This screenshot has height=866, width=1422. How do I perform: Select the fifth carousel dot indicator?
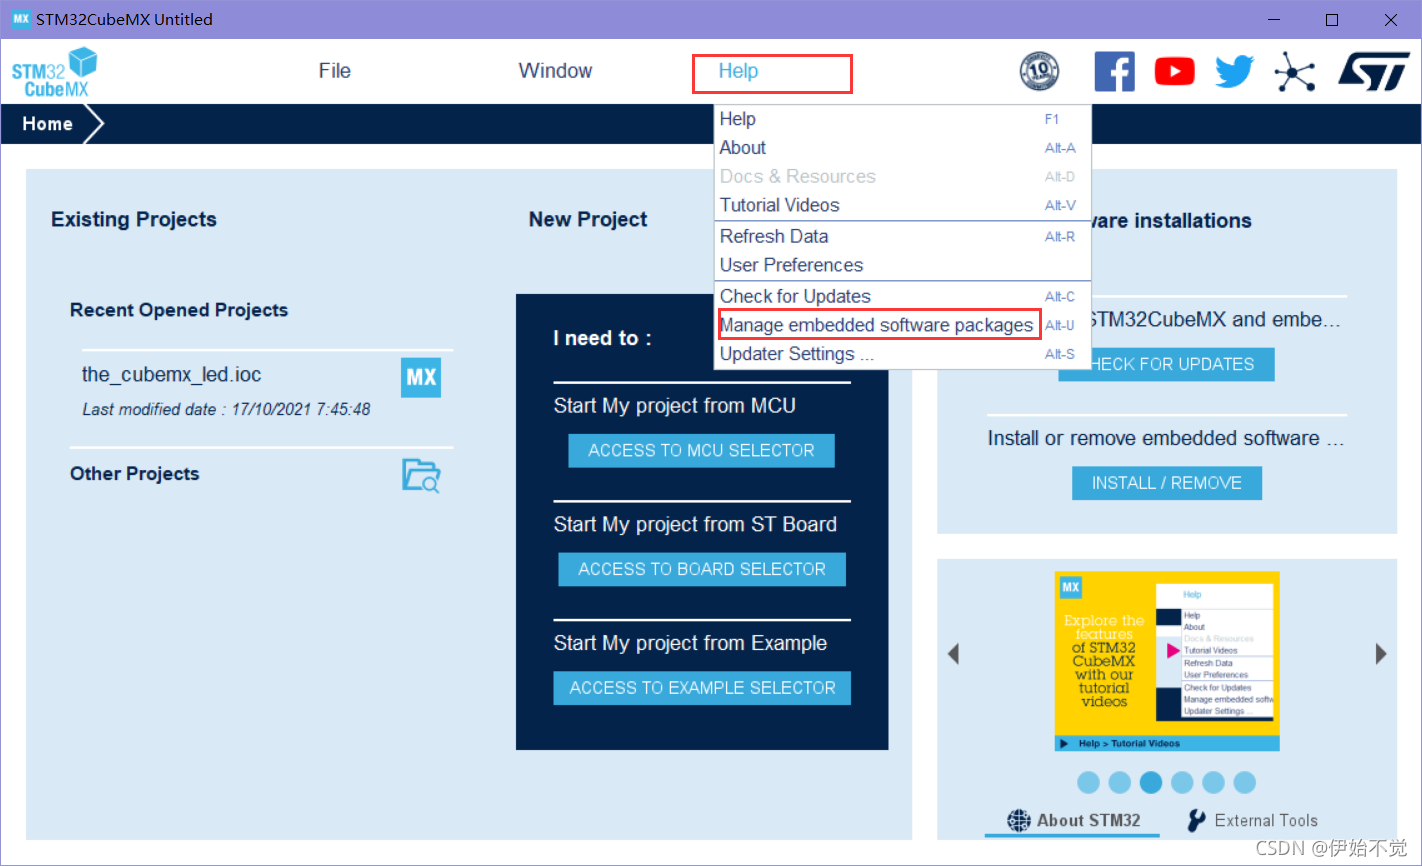pyautogui.click(x=1213, y=782)
